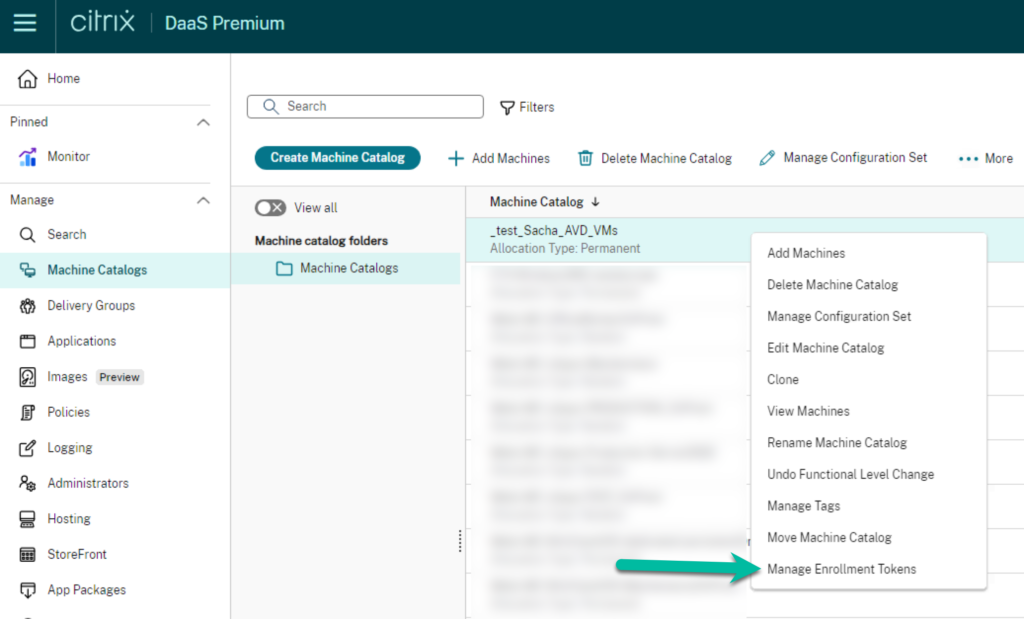This screenshot has width=1024, height=619.
Task: Click Delete Machine Catalog in toolbar
Action: 655,158
